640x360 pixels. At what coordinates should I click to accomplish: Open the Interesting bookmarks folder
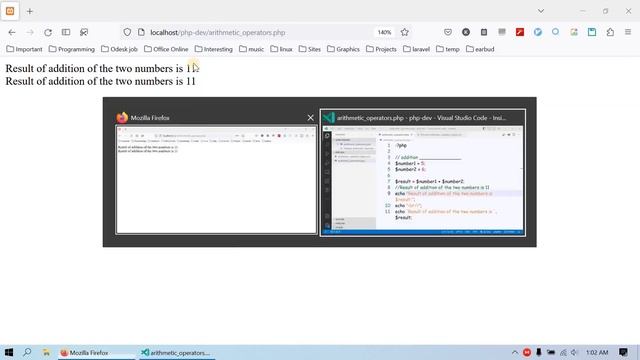point(213,49)
